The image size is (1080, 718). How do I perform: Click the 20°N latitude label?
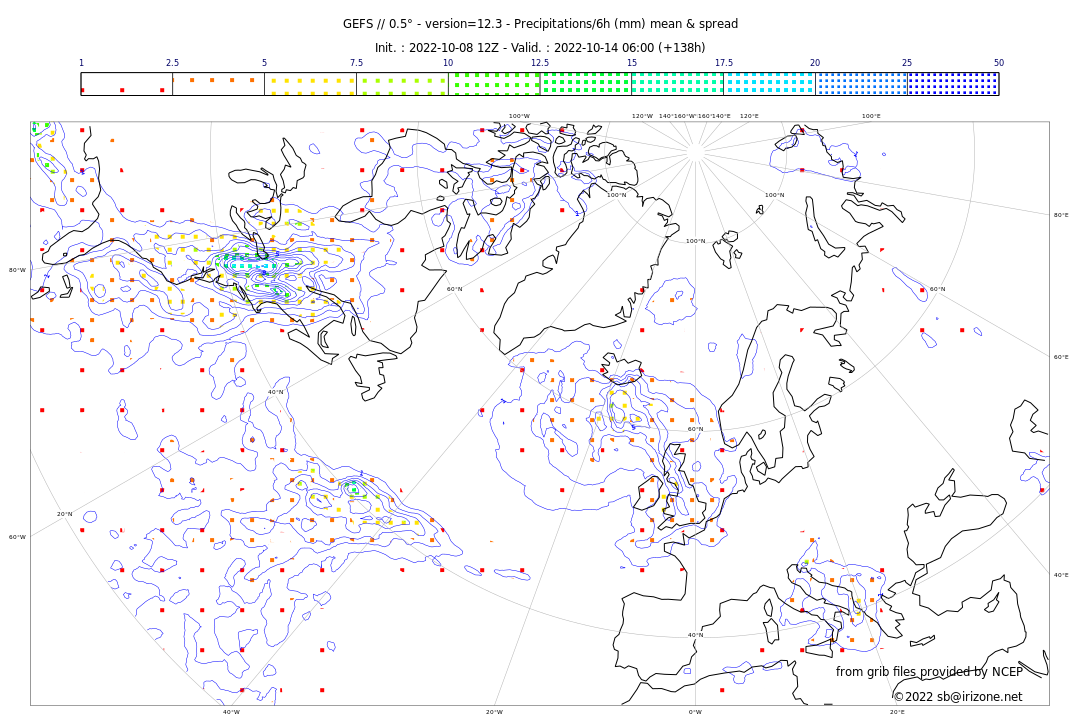64,514
